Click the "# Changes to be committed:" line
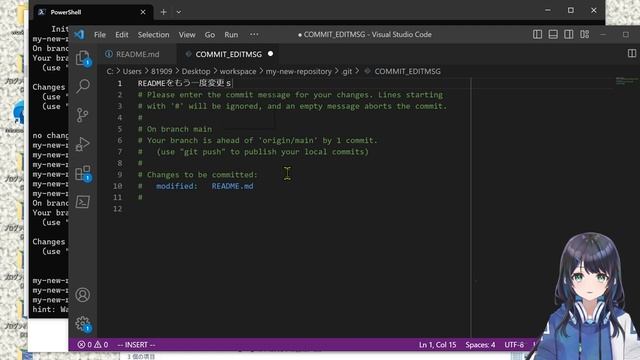 (x=198, y=175)
